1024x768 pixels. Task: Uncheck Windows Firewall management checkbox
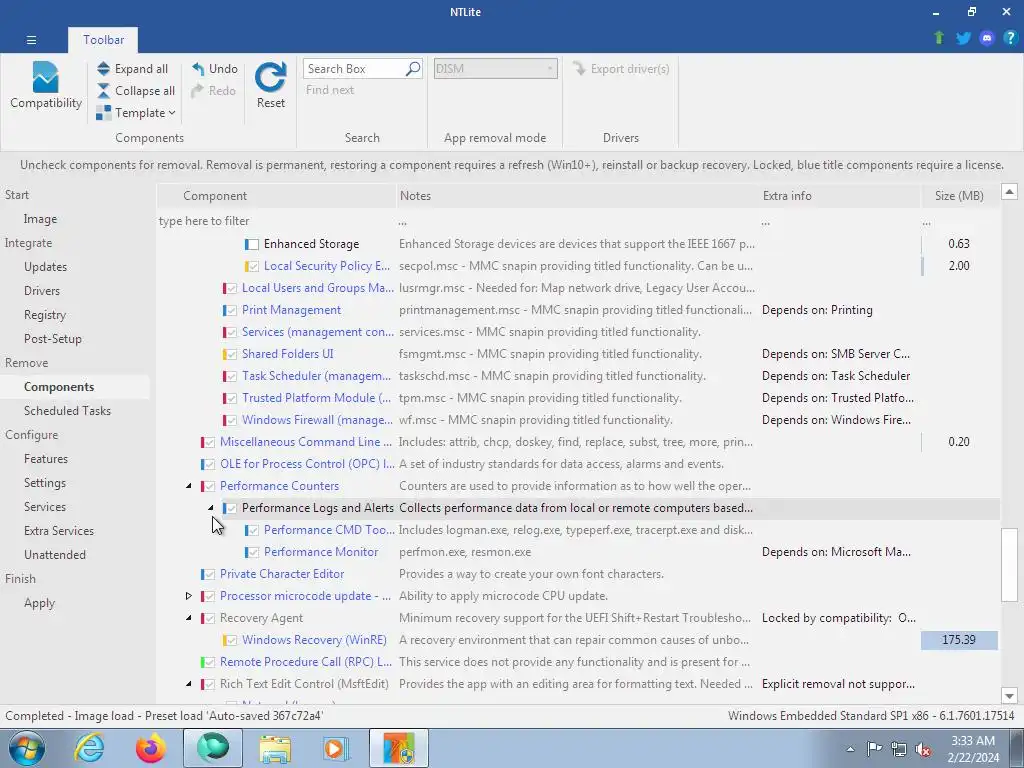click(x=231, y=420)
